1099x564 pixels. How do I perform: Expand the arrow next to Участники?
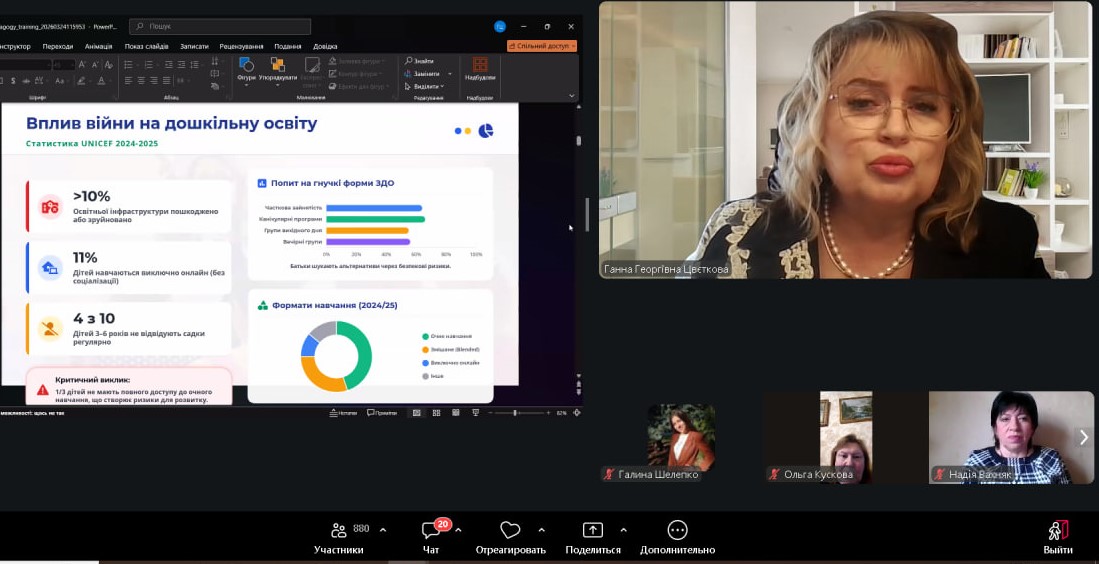tap(383, 529)
